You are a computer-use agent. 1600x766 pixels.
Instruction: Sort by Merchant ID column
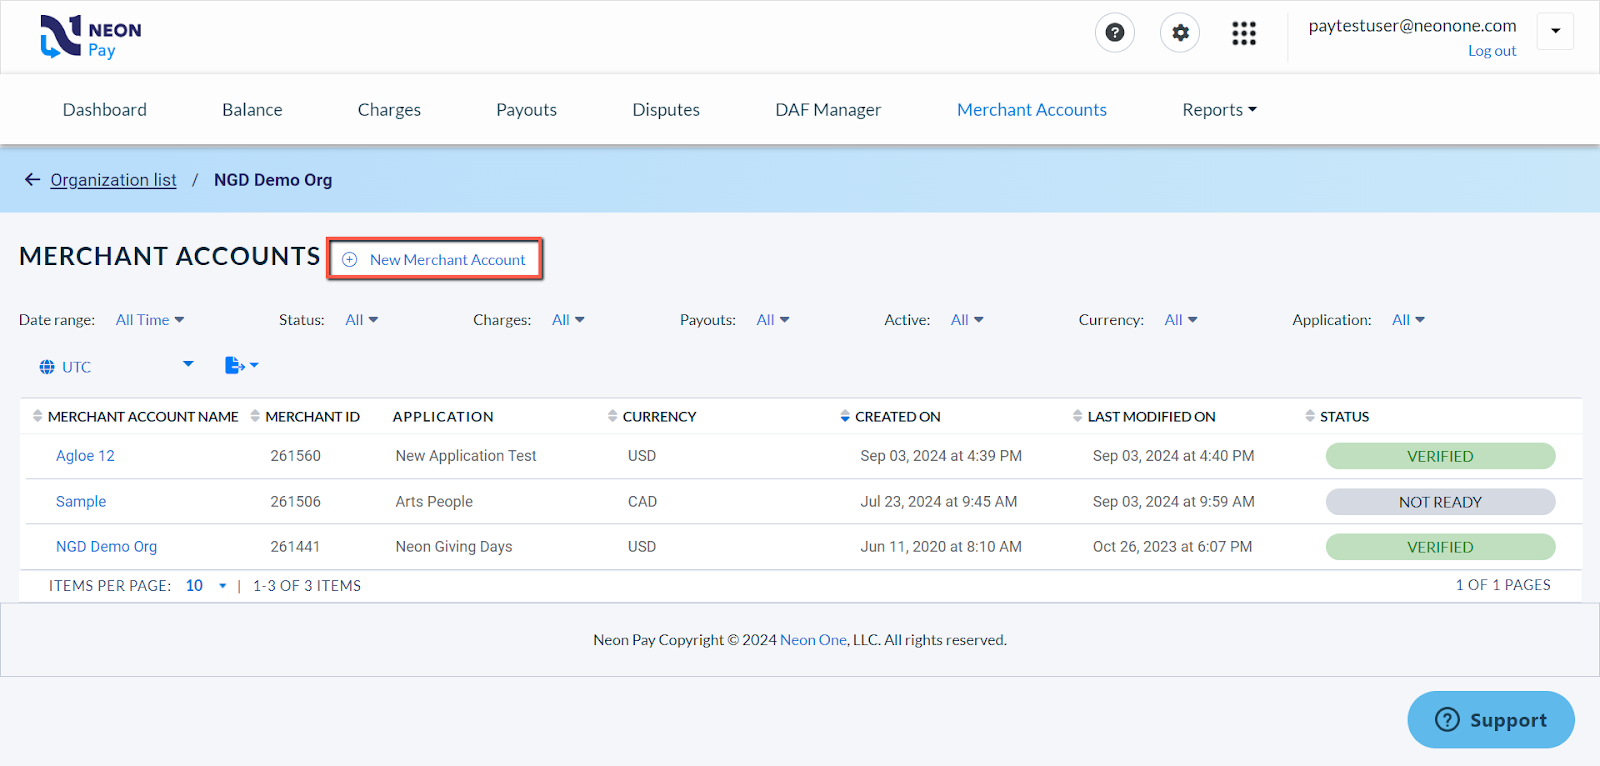click(305, 416)
